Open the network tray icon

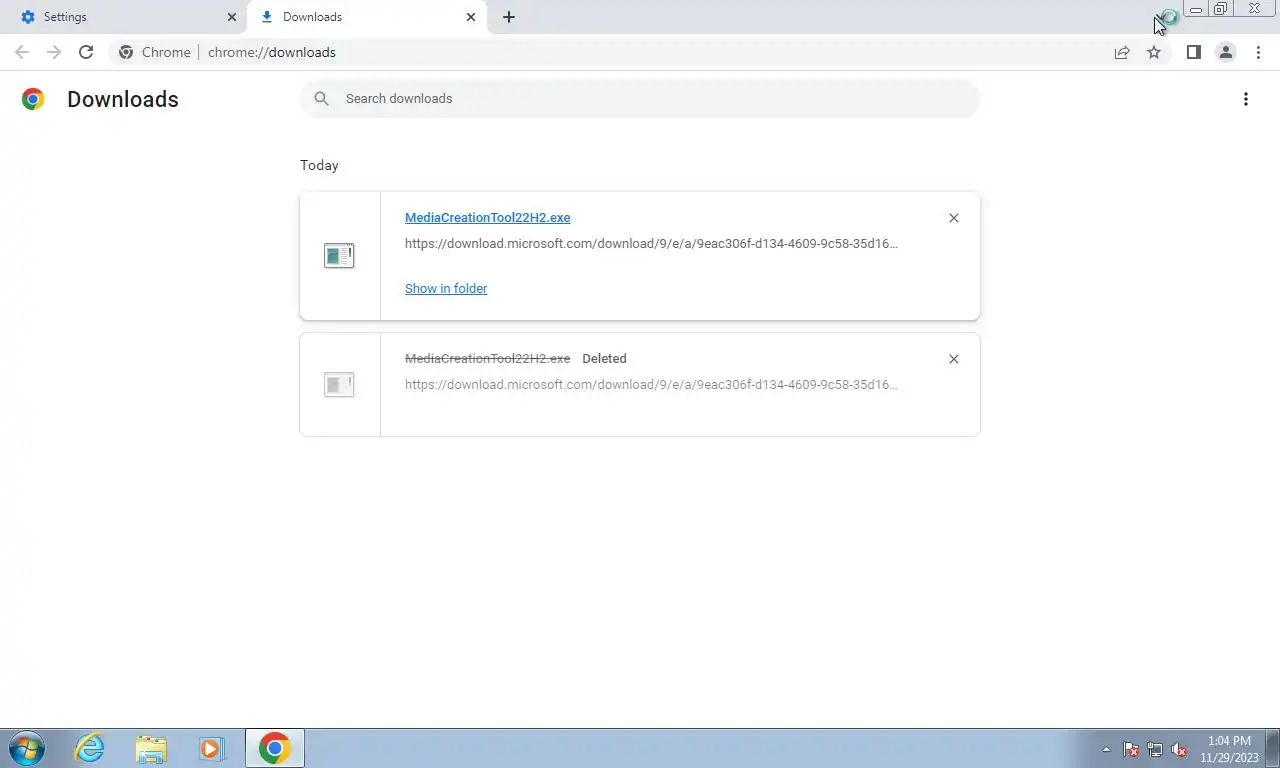[x=1155, y=749]
